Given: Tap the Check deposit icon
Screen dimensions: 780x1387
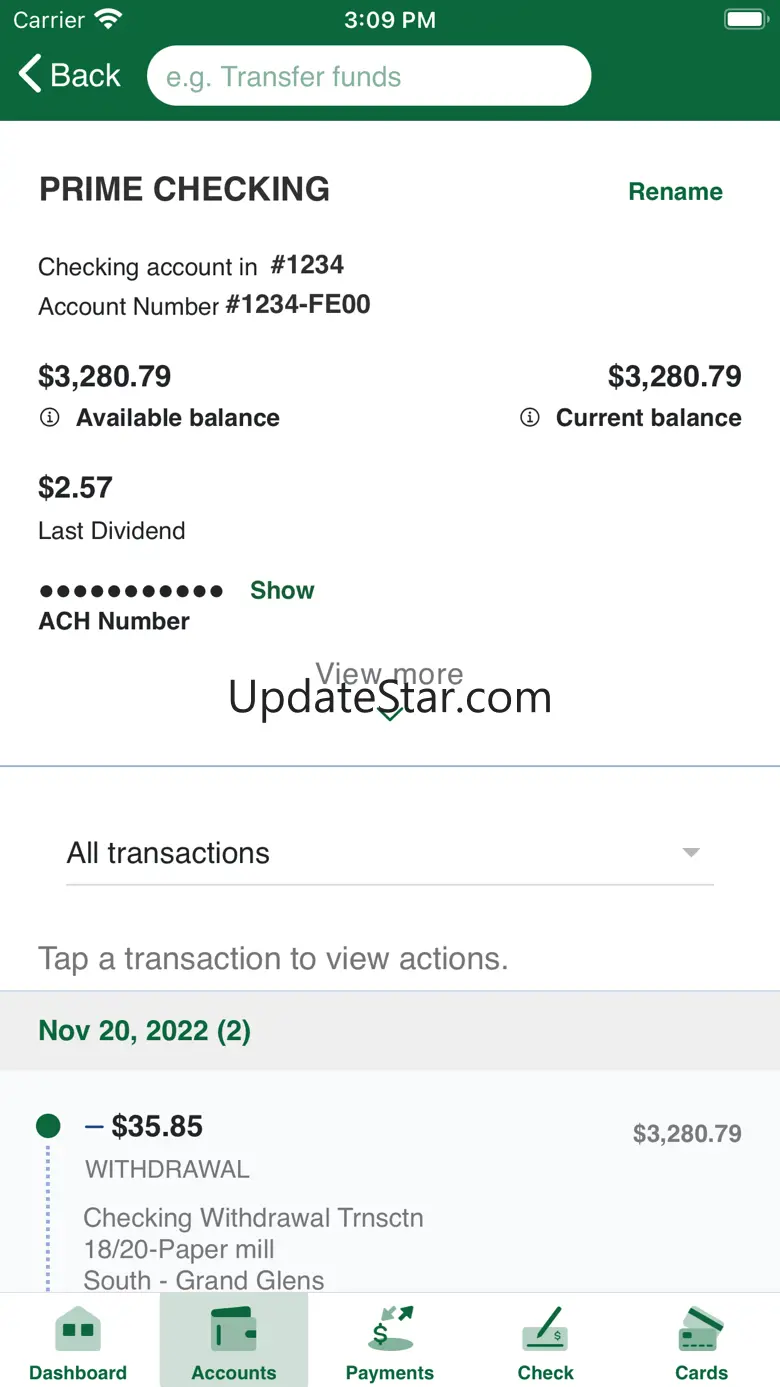Looking at the screenshot, I should (x=546, y=1329).
